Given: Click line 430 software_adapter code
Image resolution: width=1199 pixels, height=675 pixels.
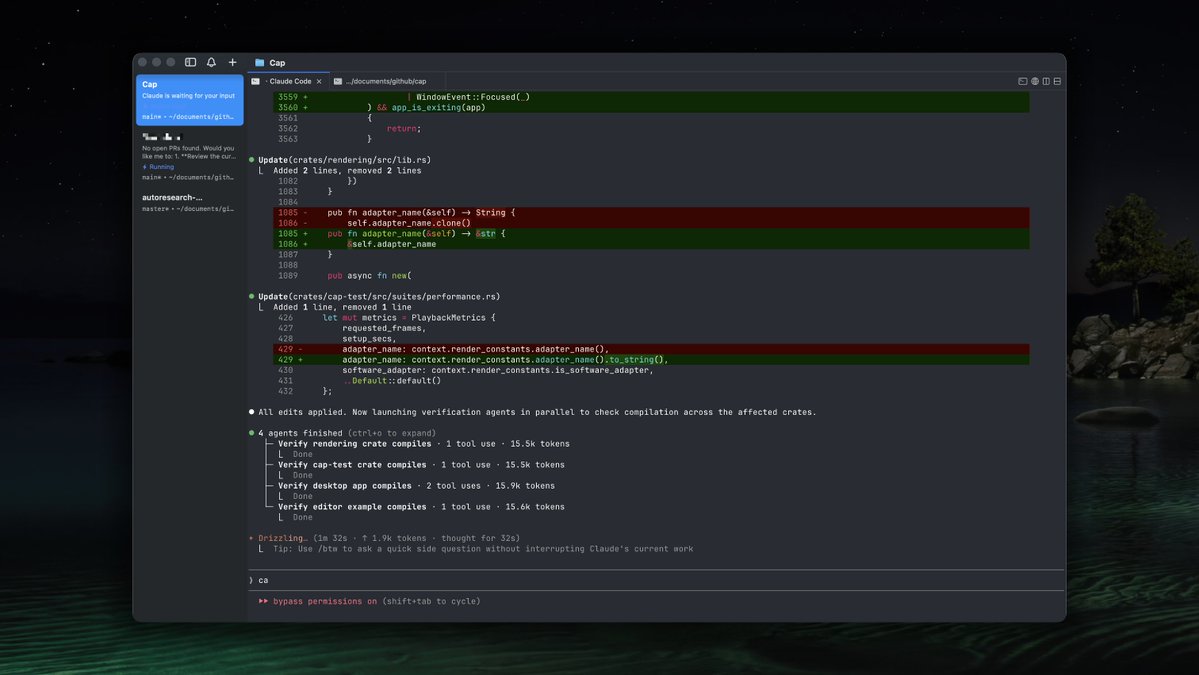Looking at the screenshot, I should coord(498,370).
